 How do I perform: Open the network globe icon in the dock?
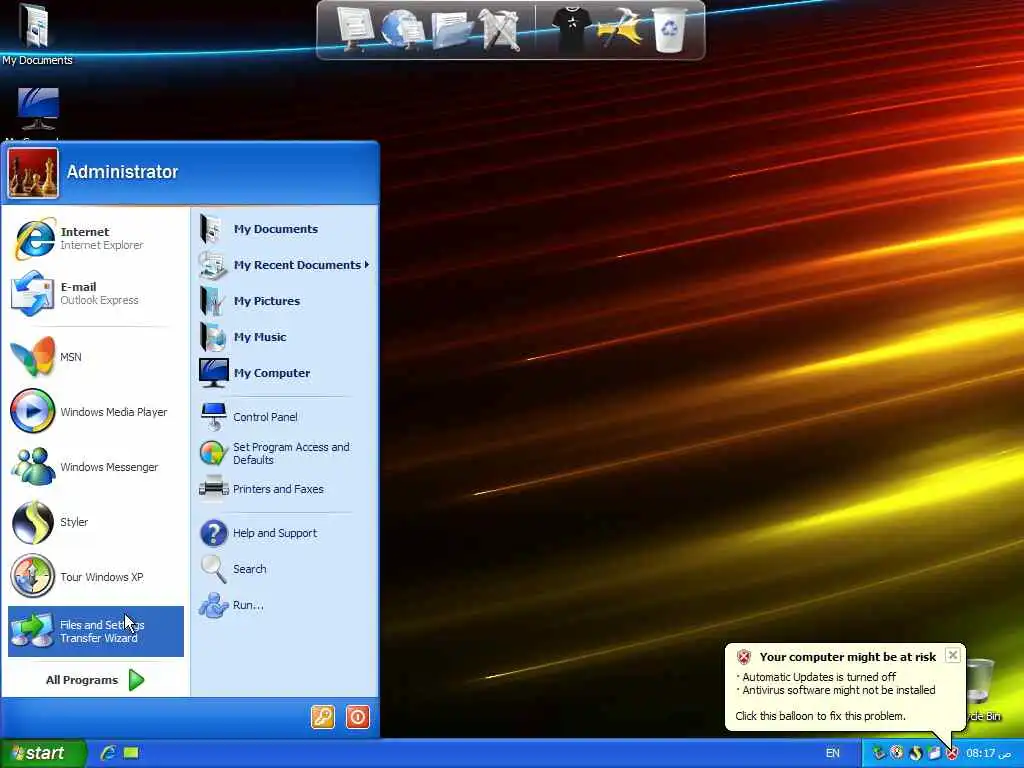pos(402,29)
